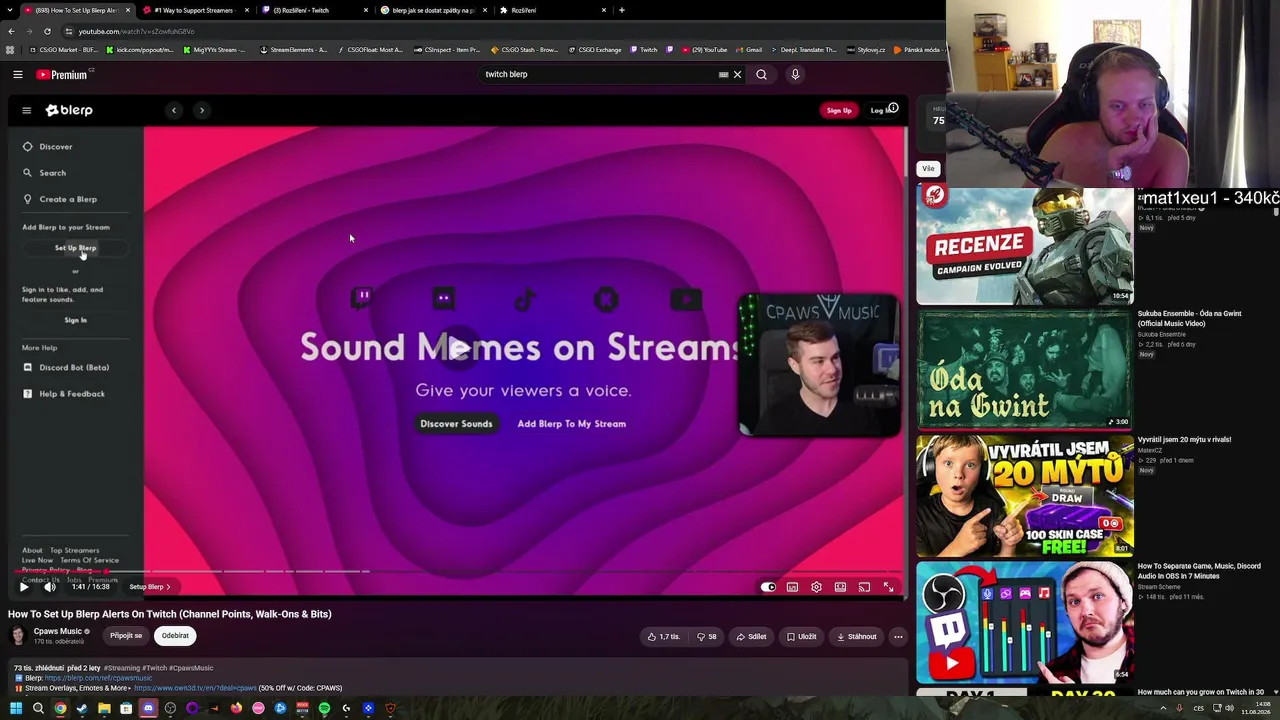
Task: Open the video player settings gear
Action: tap(816, 587)
